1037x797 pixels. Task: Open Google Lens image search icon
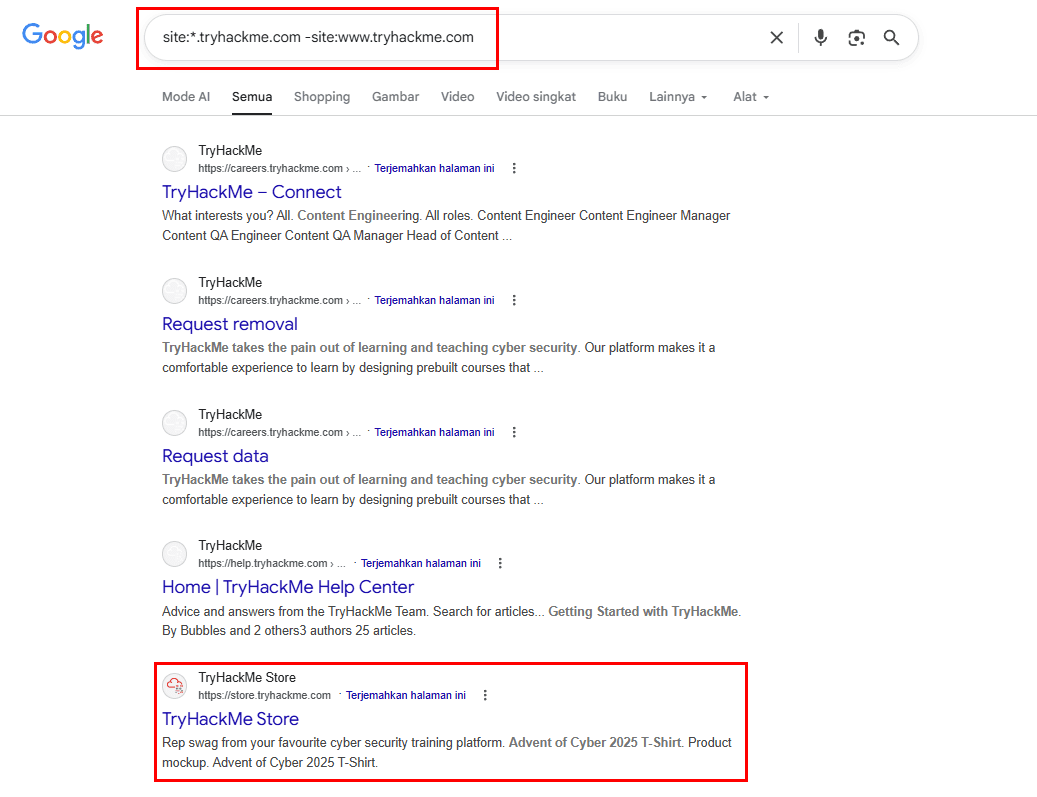tap(856, 38)
